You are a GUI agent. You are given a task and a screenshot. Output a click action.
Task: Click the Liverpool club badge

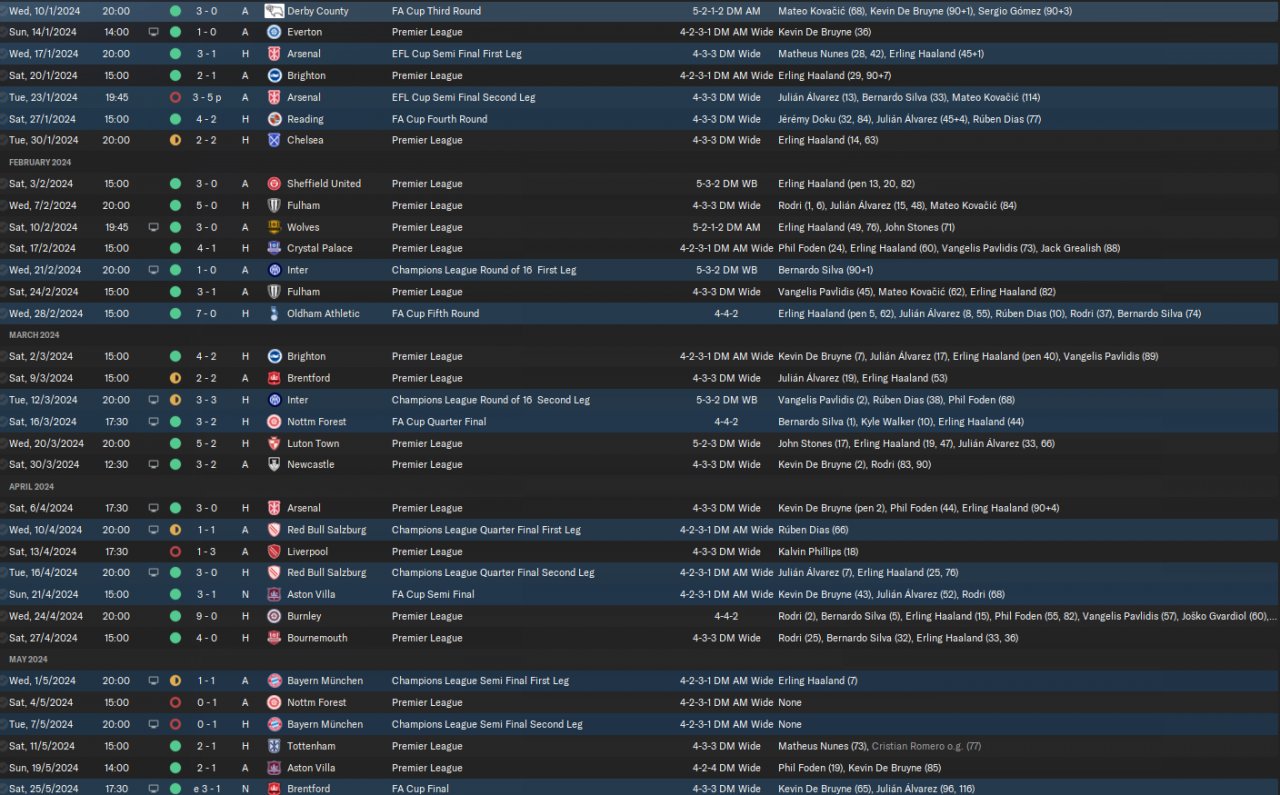pyautogui.click(x=274, y=551)
